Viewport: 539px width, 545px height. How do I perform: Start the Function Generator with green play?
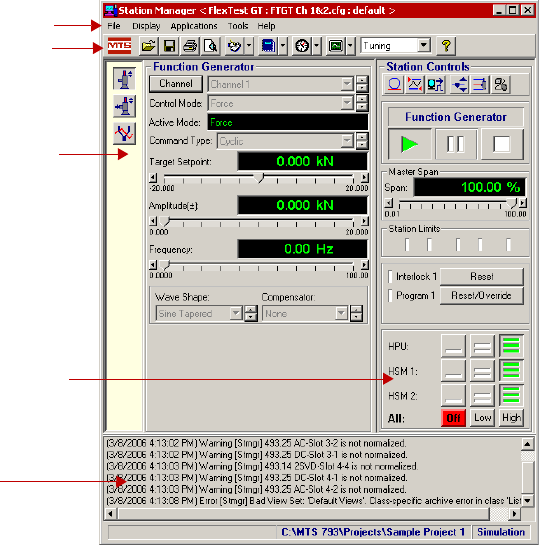point(410,144)
